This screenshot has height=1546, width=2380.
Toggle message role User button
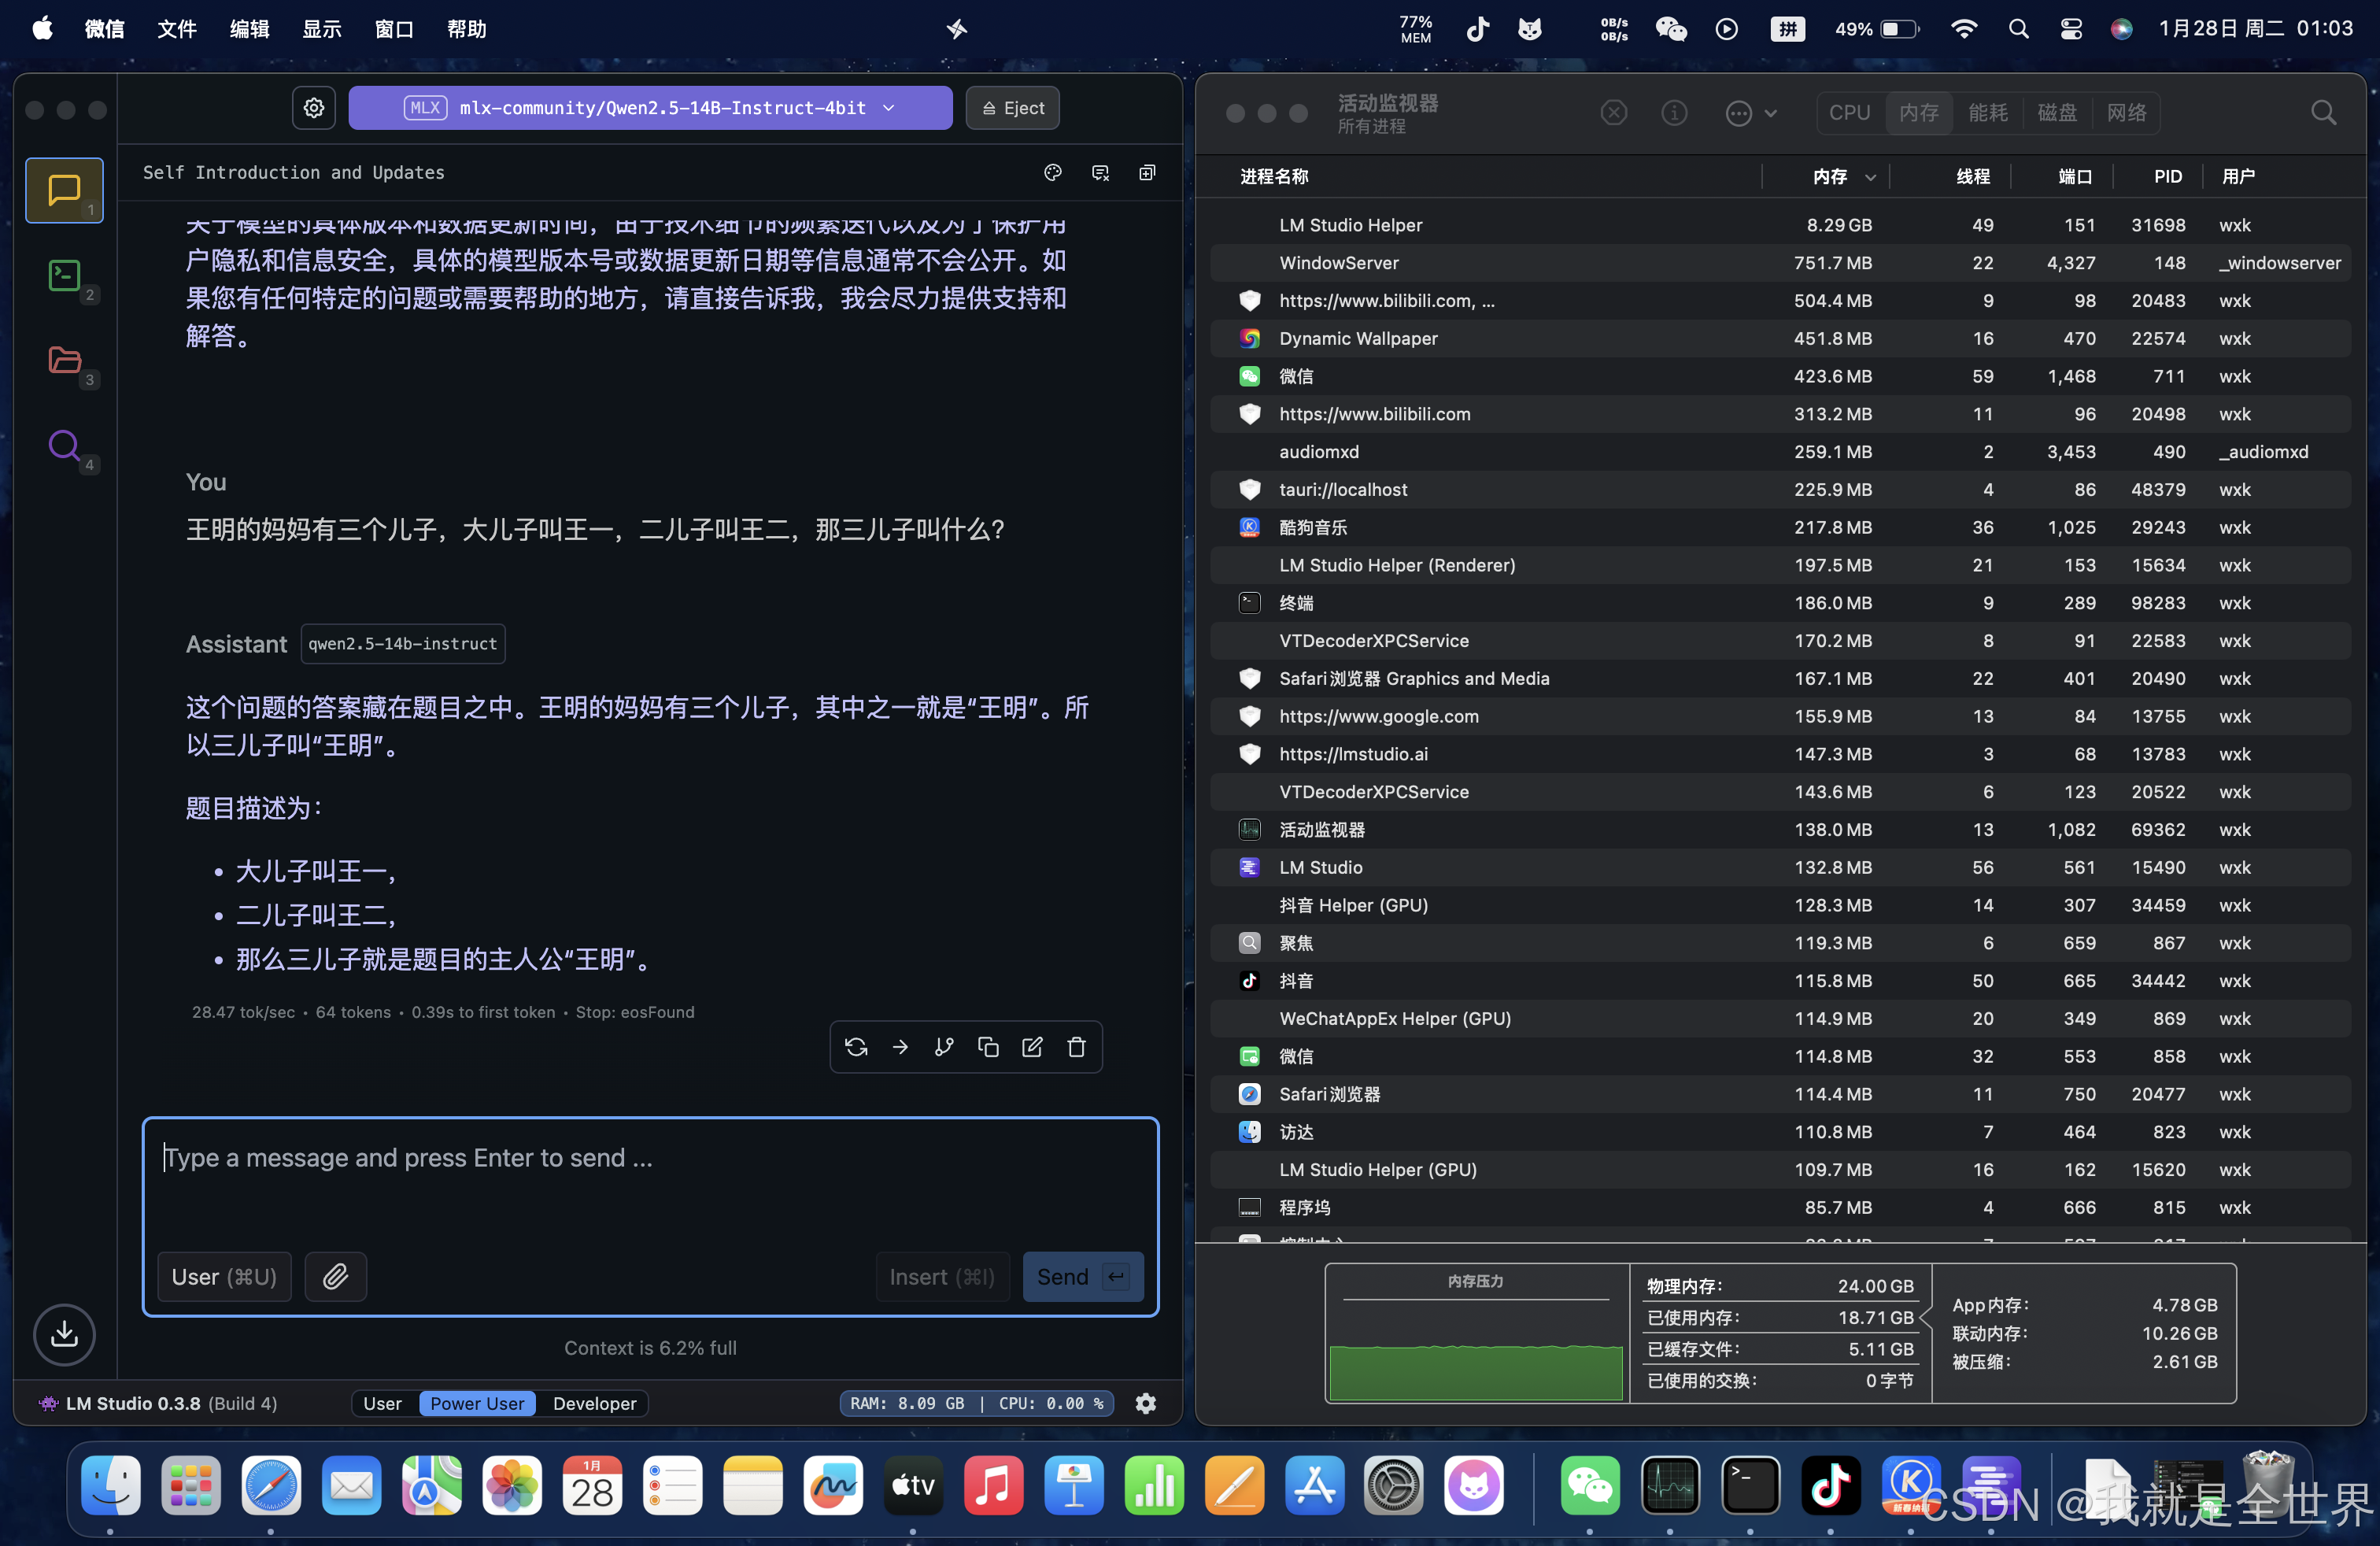(224, 1276)
